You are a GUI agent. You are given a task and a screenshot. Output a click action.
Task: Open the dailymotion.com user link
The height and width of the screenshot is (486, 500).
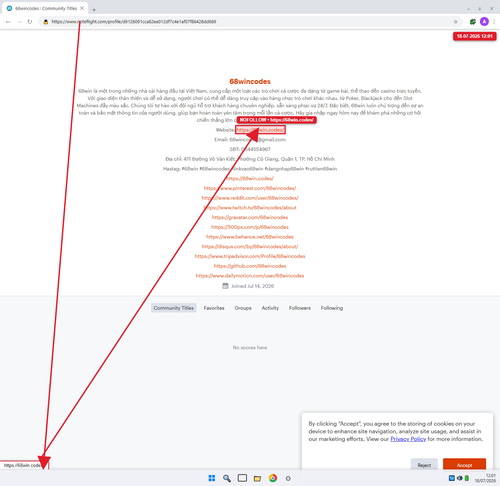[x=250, y=275]
